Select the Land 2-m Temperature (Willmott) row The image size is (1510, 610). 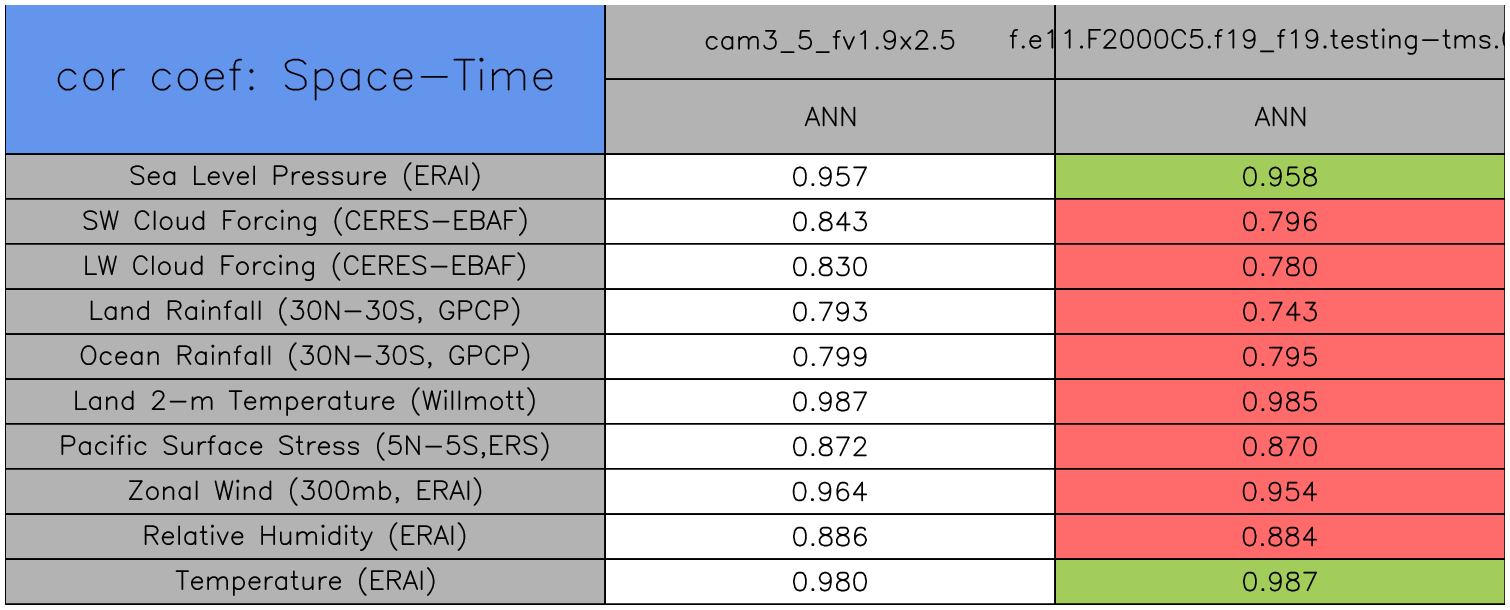305,402
